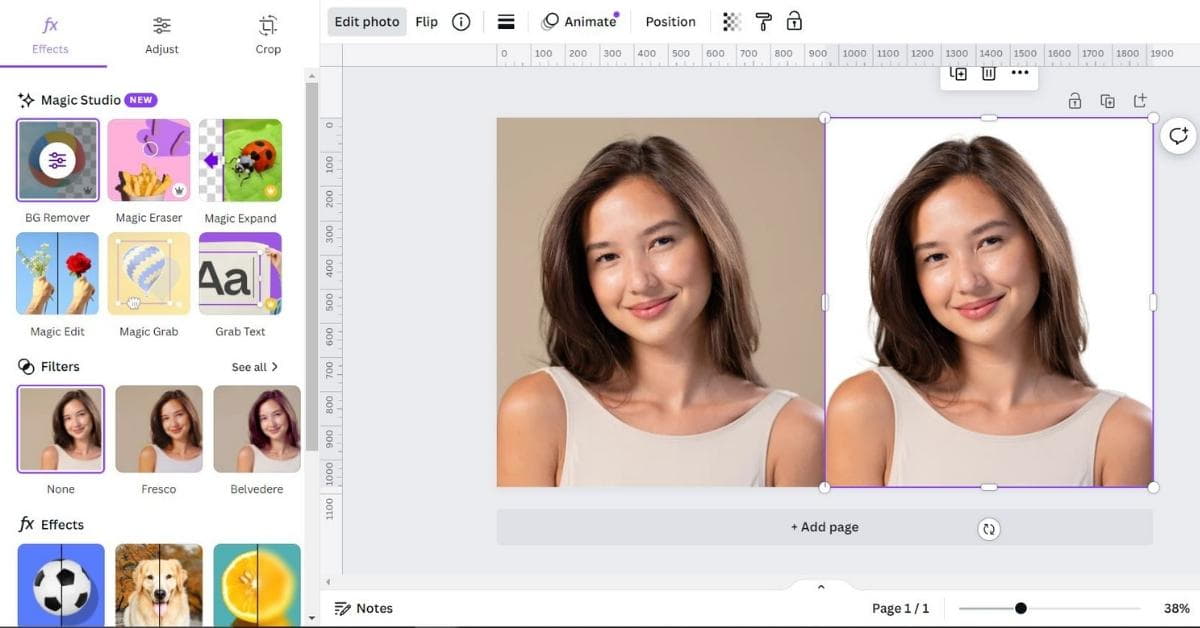Click the Animate button
The image size is (1200, 628).
580,22
